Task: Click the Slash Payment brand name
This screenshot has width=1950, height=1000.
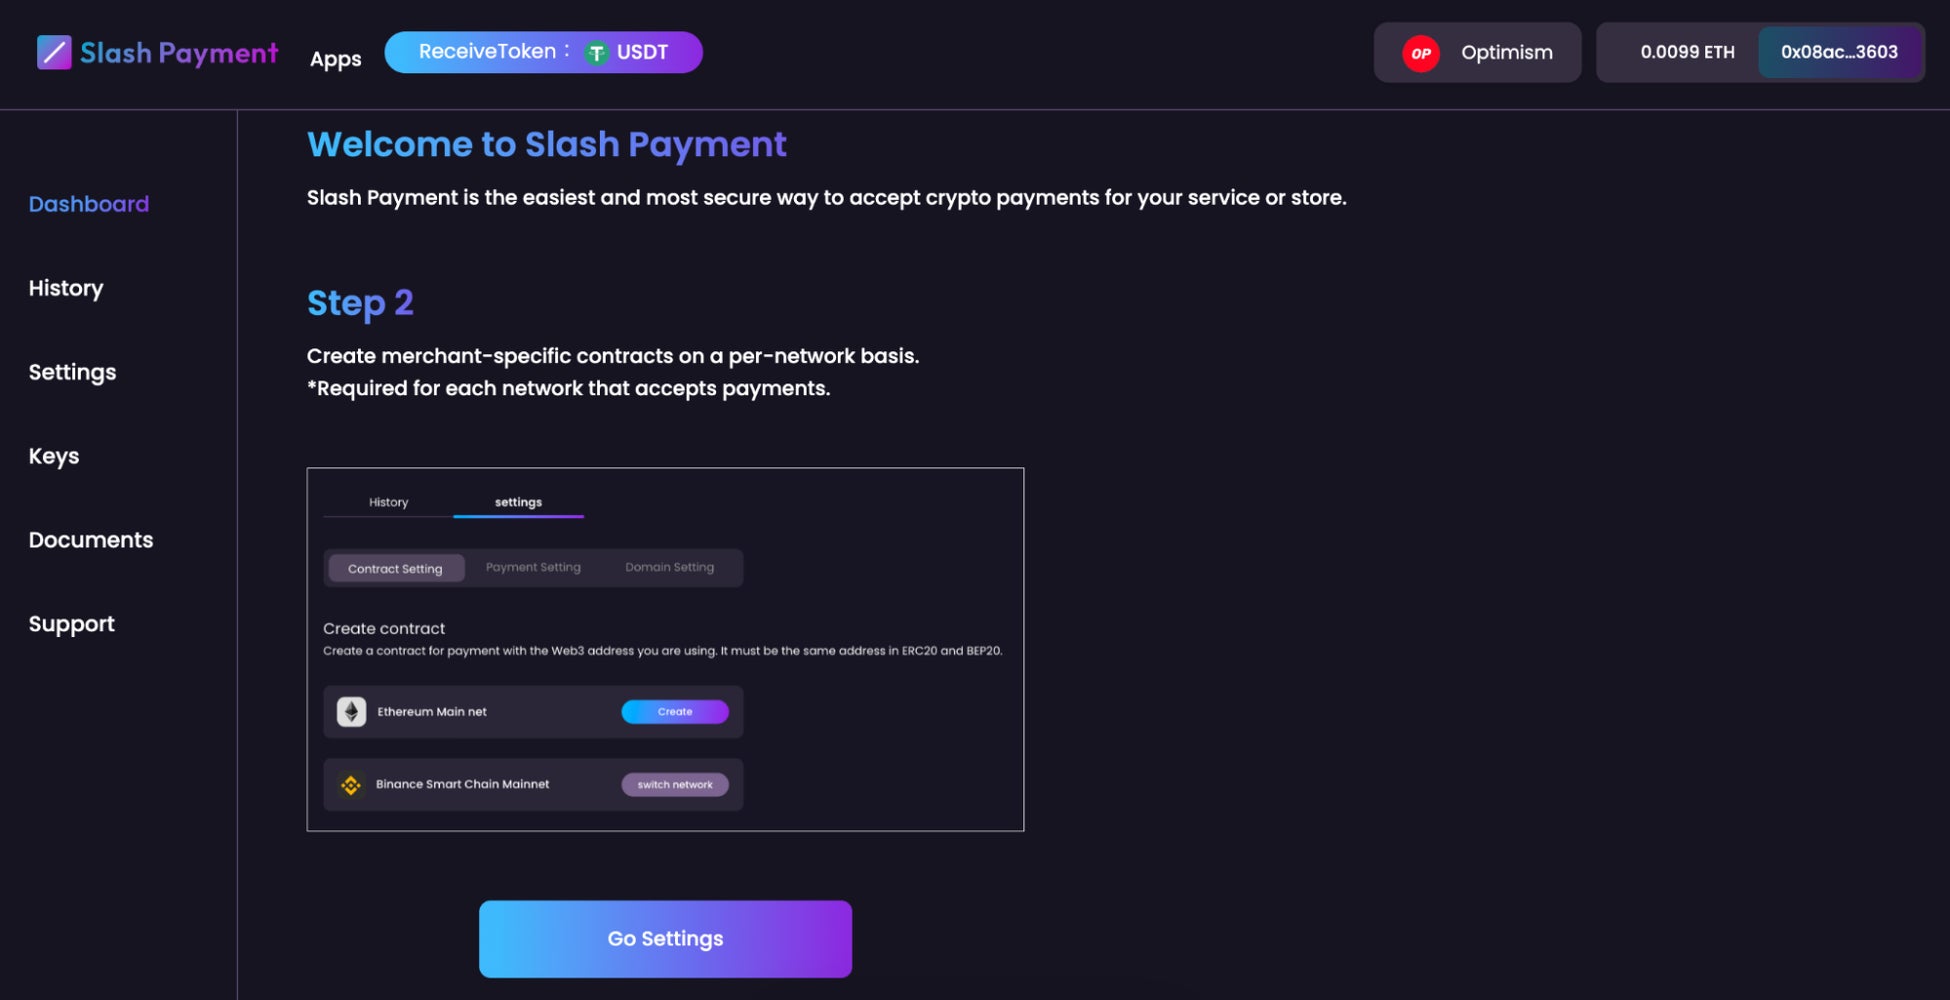Action: click(179, 53)
